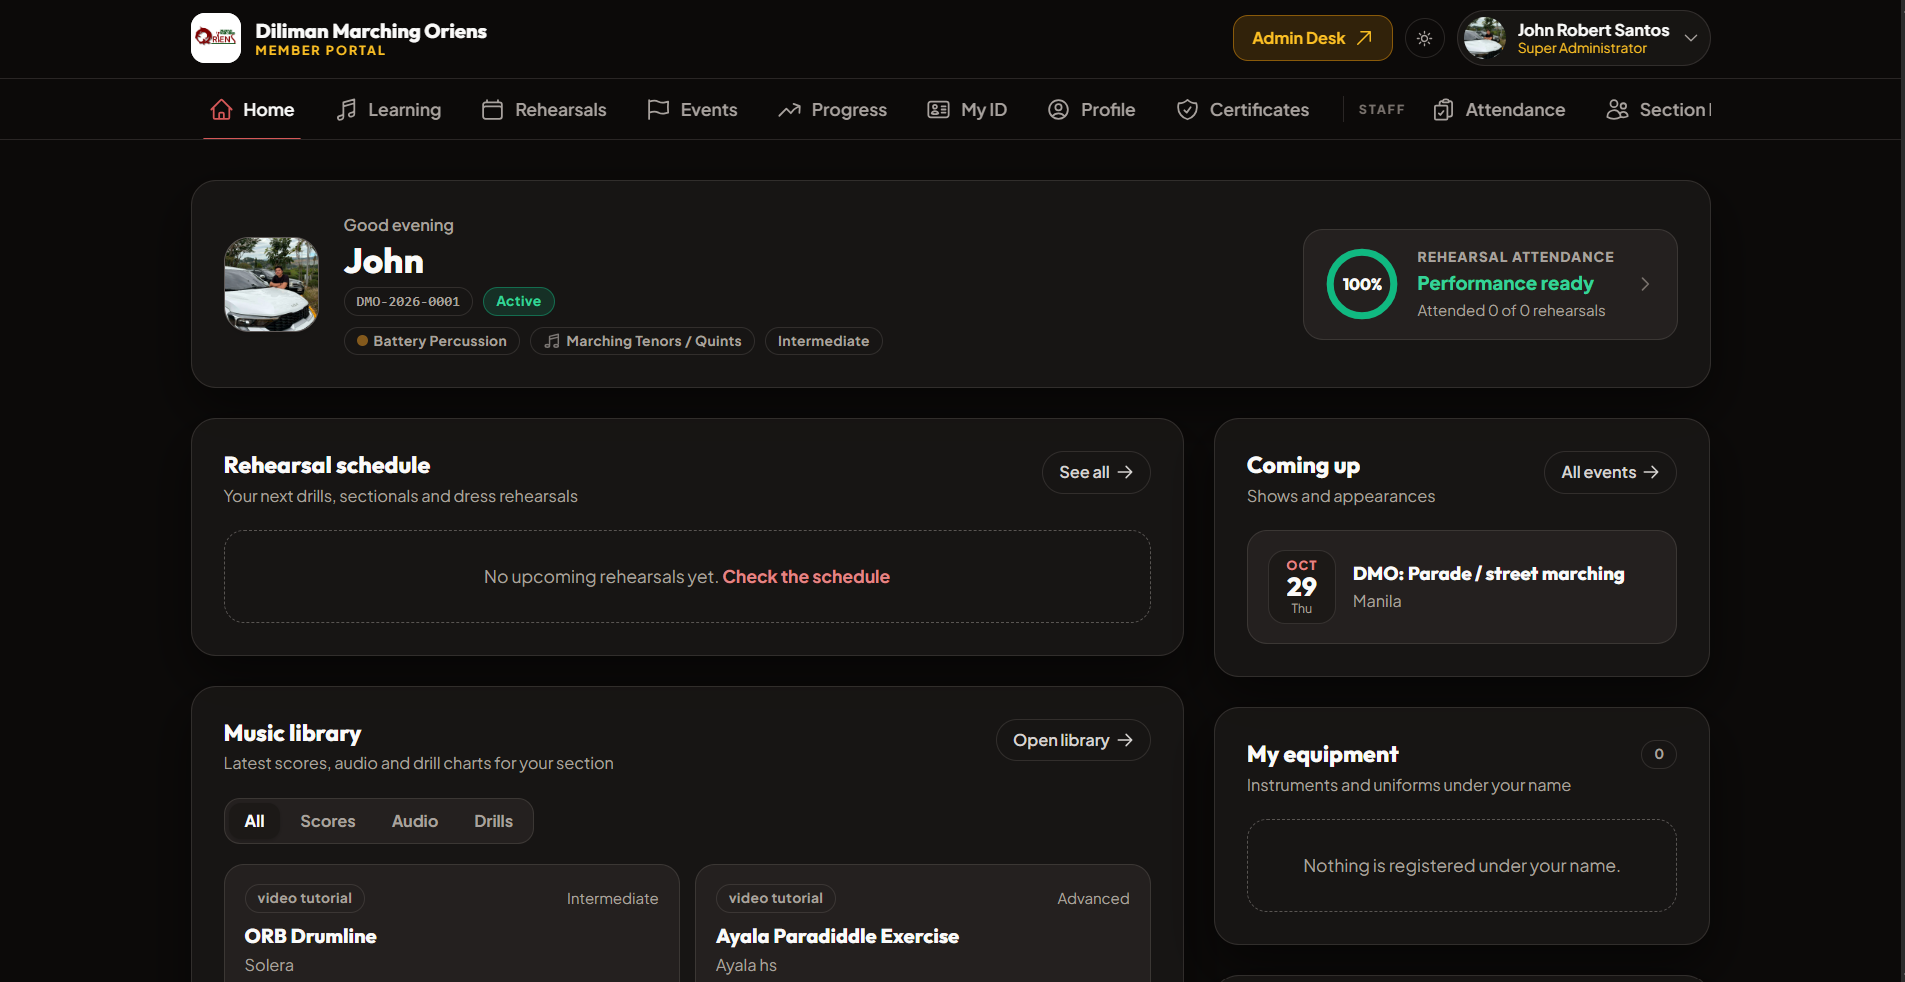Click the Events flag icon
The width and height of the screenshot is (1905, 982).
pos(658,109)
